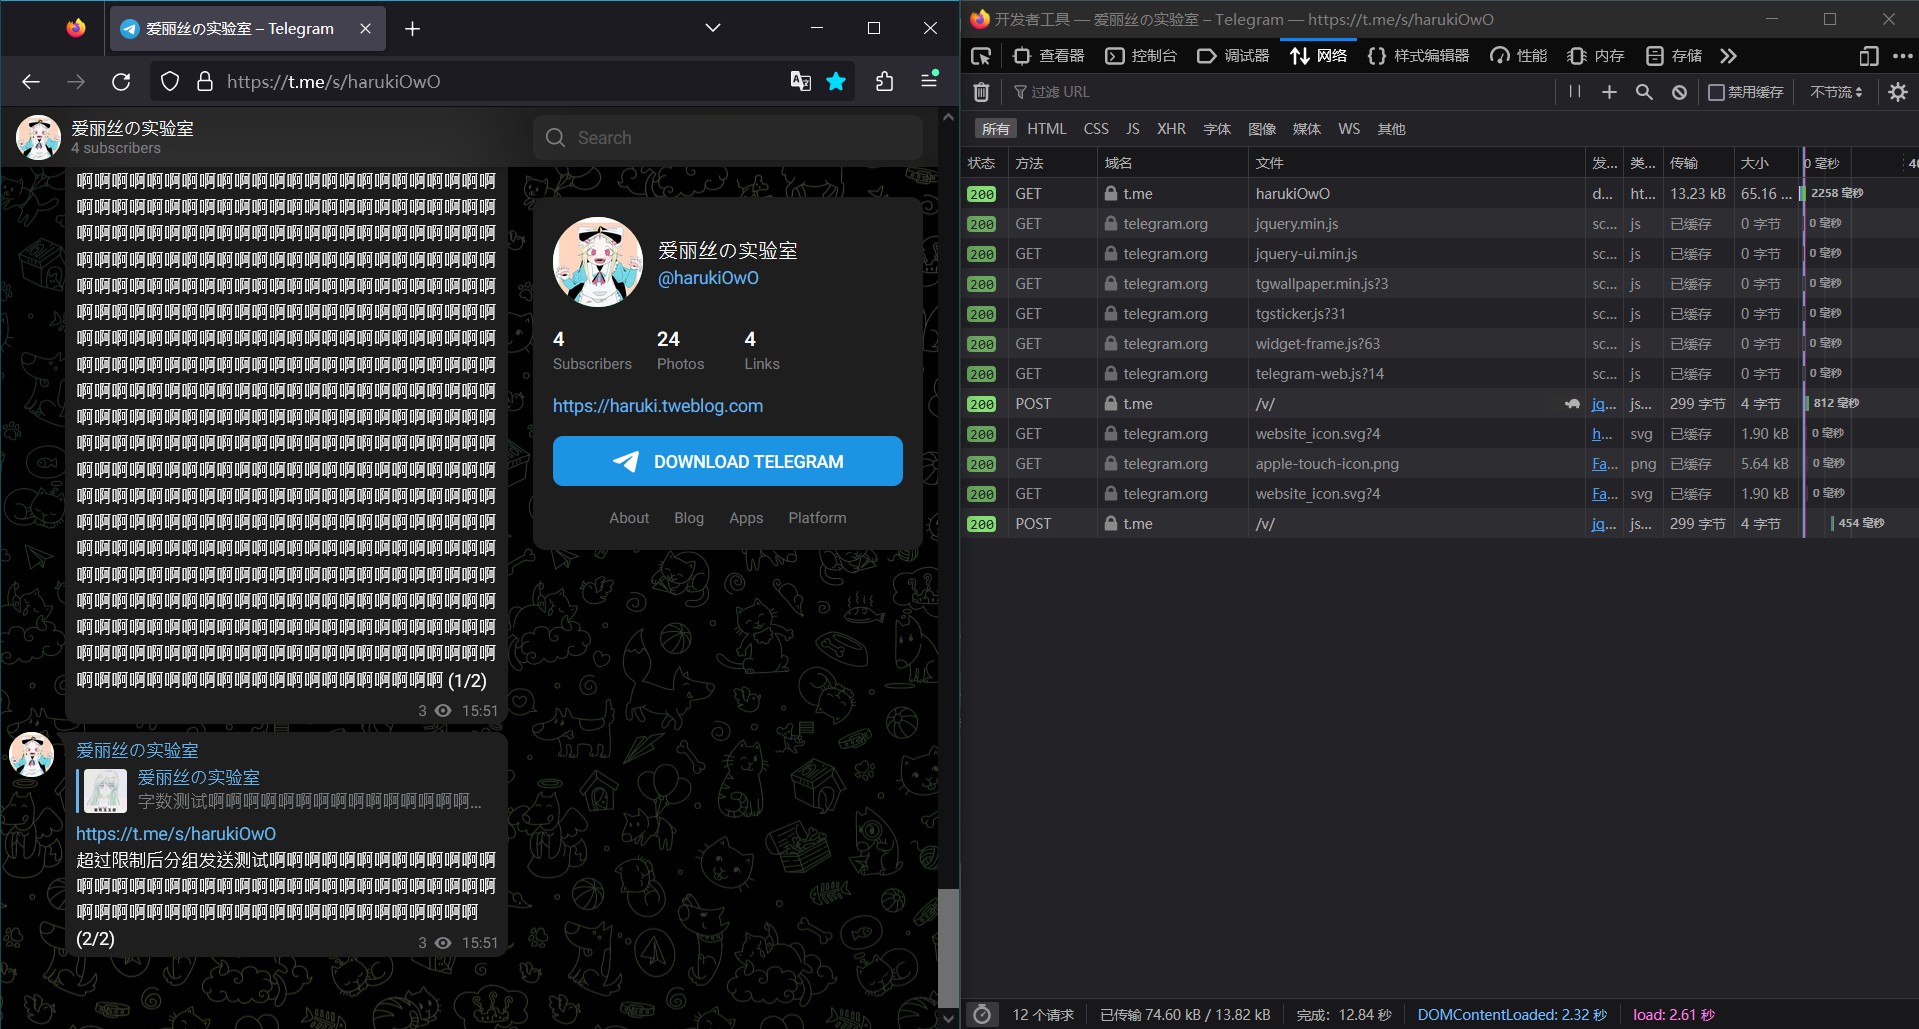
Task: Open network settings gear icon
Action: tap(1897, 92)
